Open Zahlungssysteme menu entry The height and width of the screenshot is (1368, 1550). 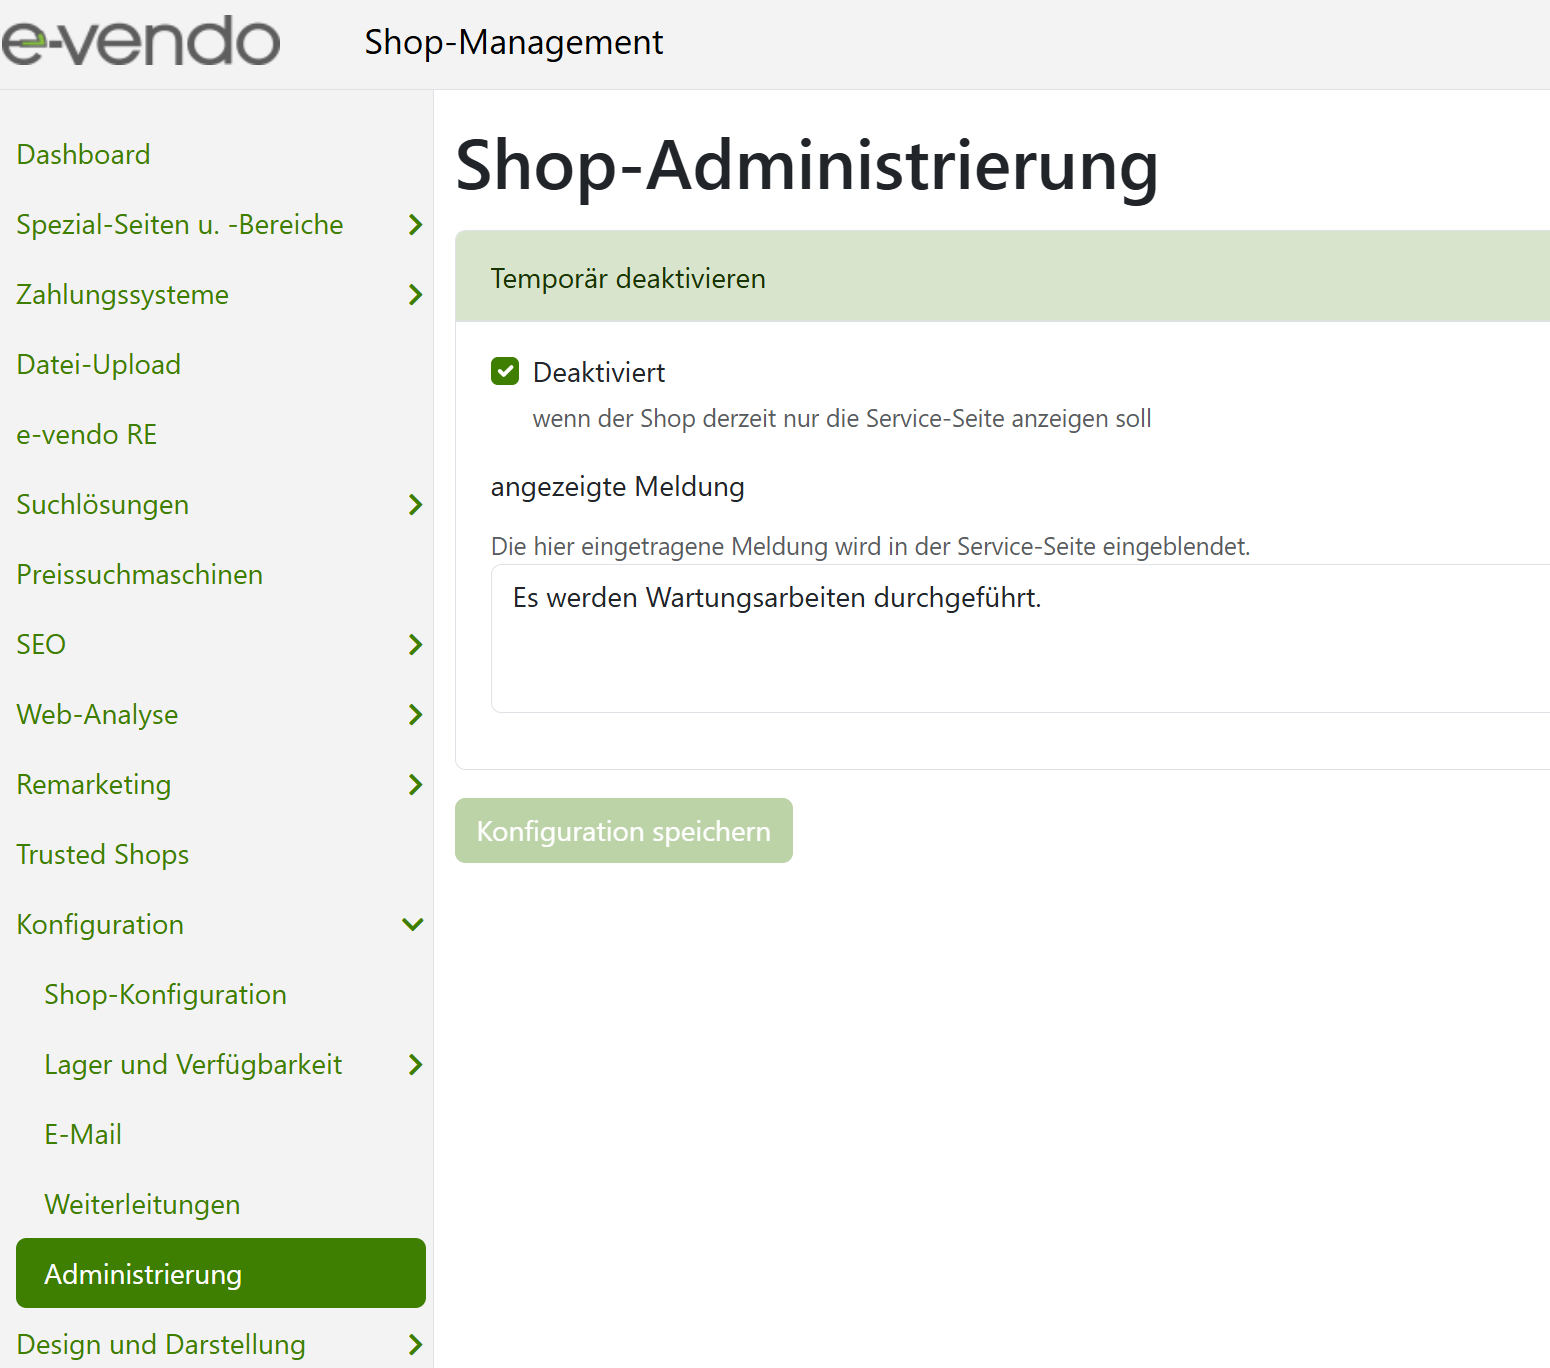point(122,295)
